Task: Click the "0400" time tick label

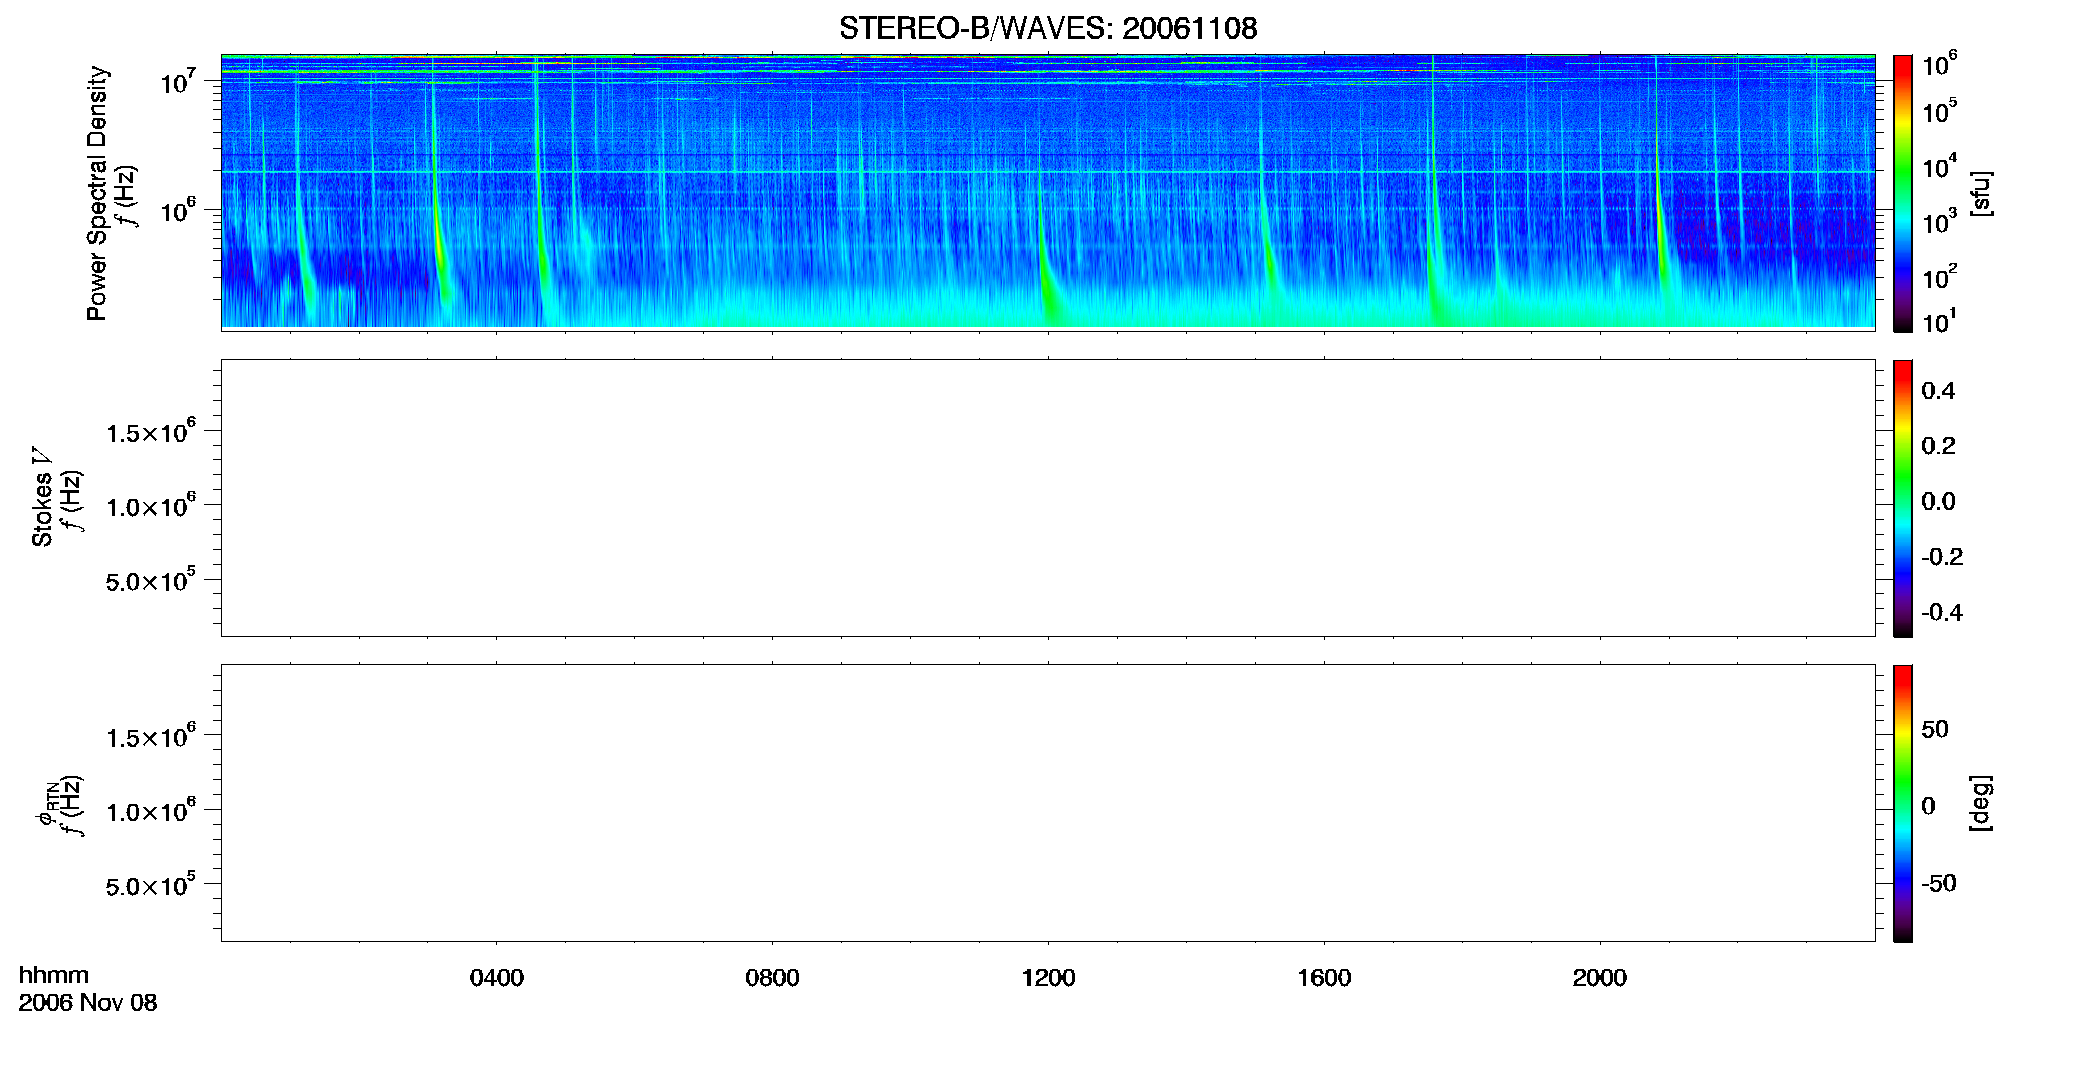Action: point(497,978)
